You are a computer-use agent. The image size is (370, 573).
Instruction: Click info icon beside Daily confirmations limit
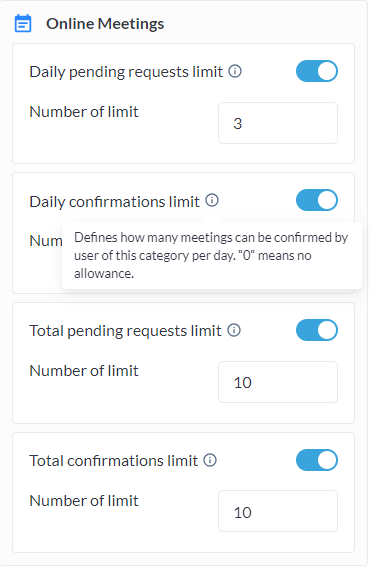click(x=212, y=200)
